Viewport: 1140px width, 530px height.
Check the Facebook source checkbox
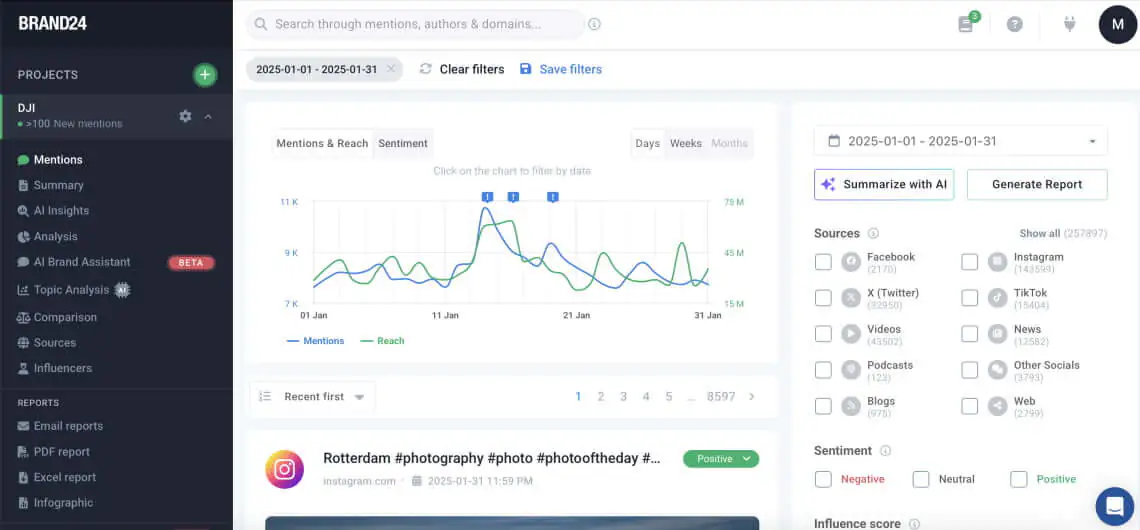823,262
